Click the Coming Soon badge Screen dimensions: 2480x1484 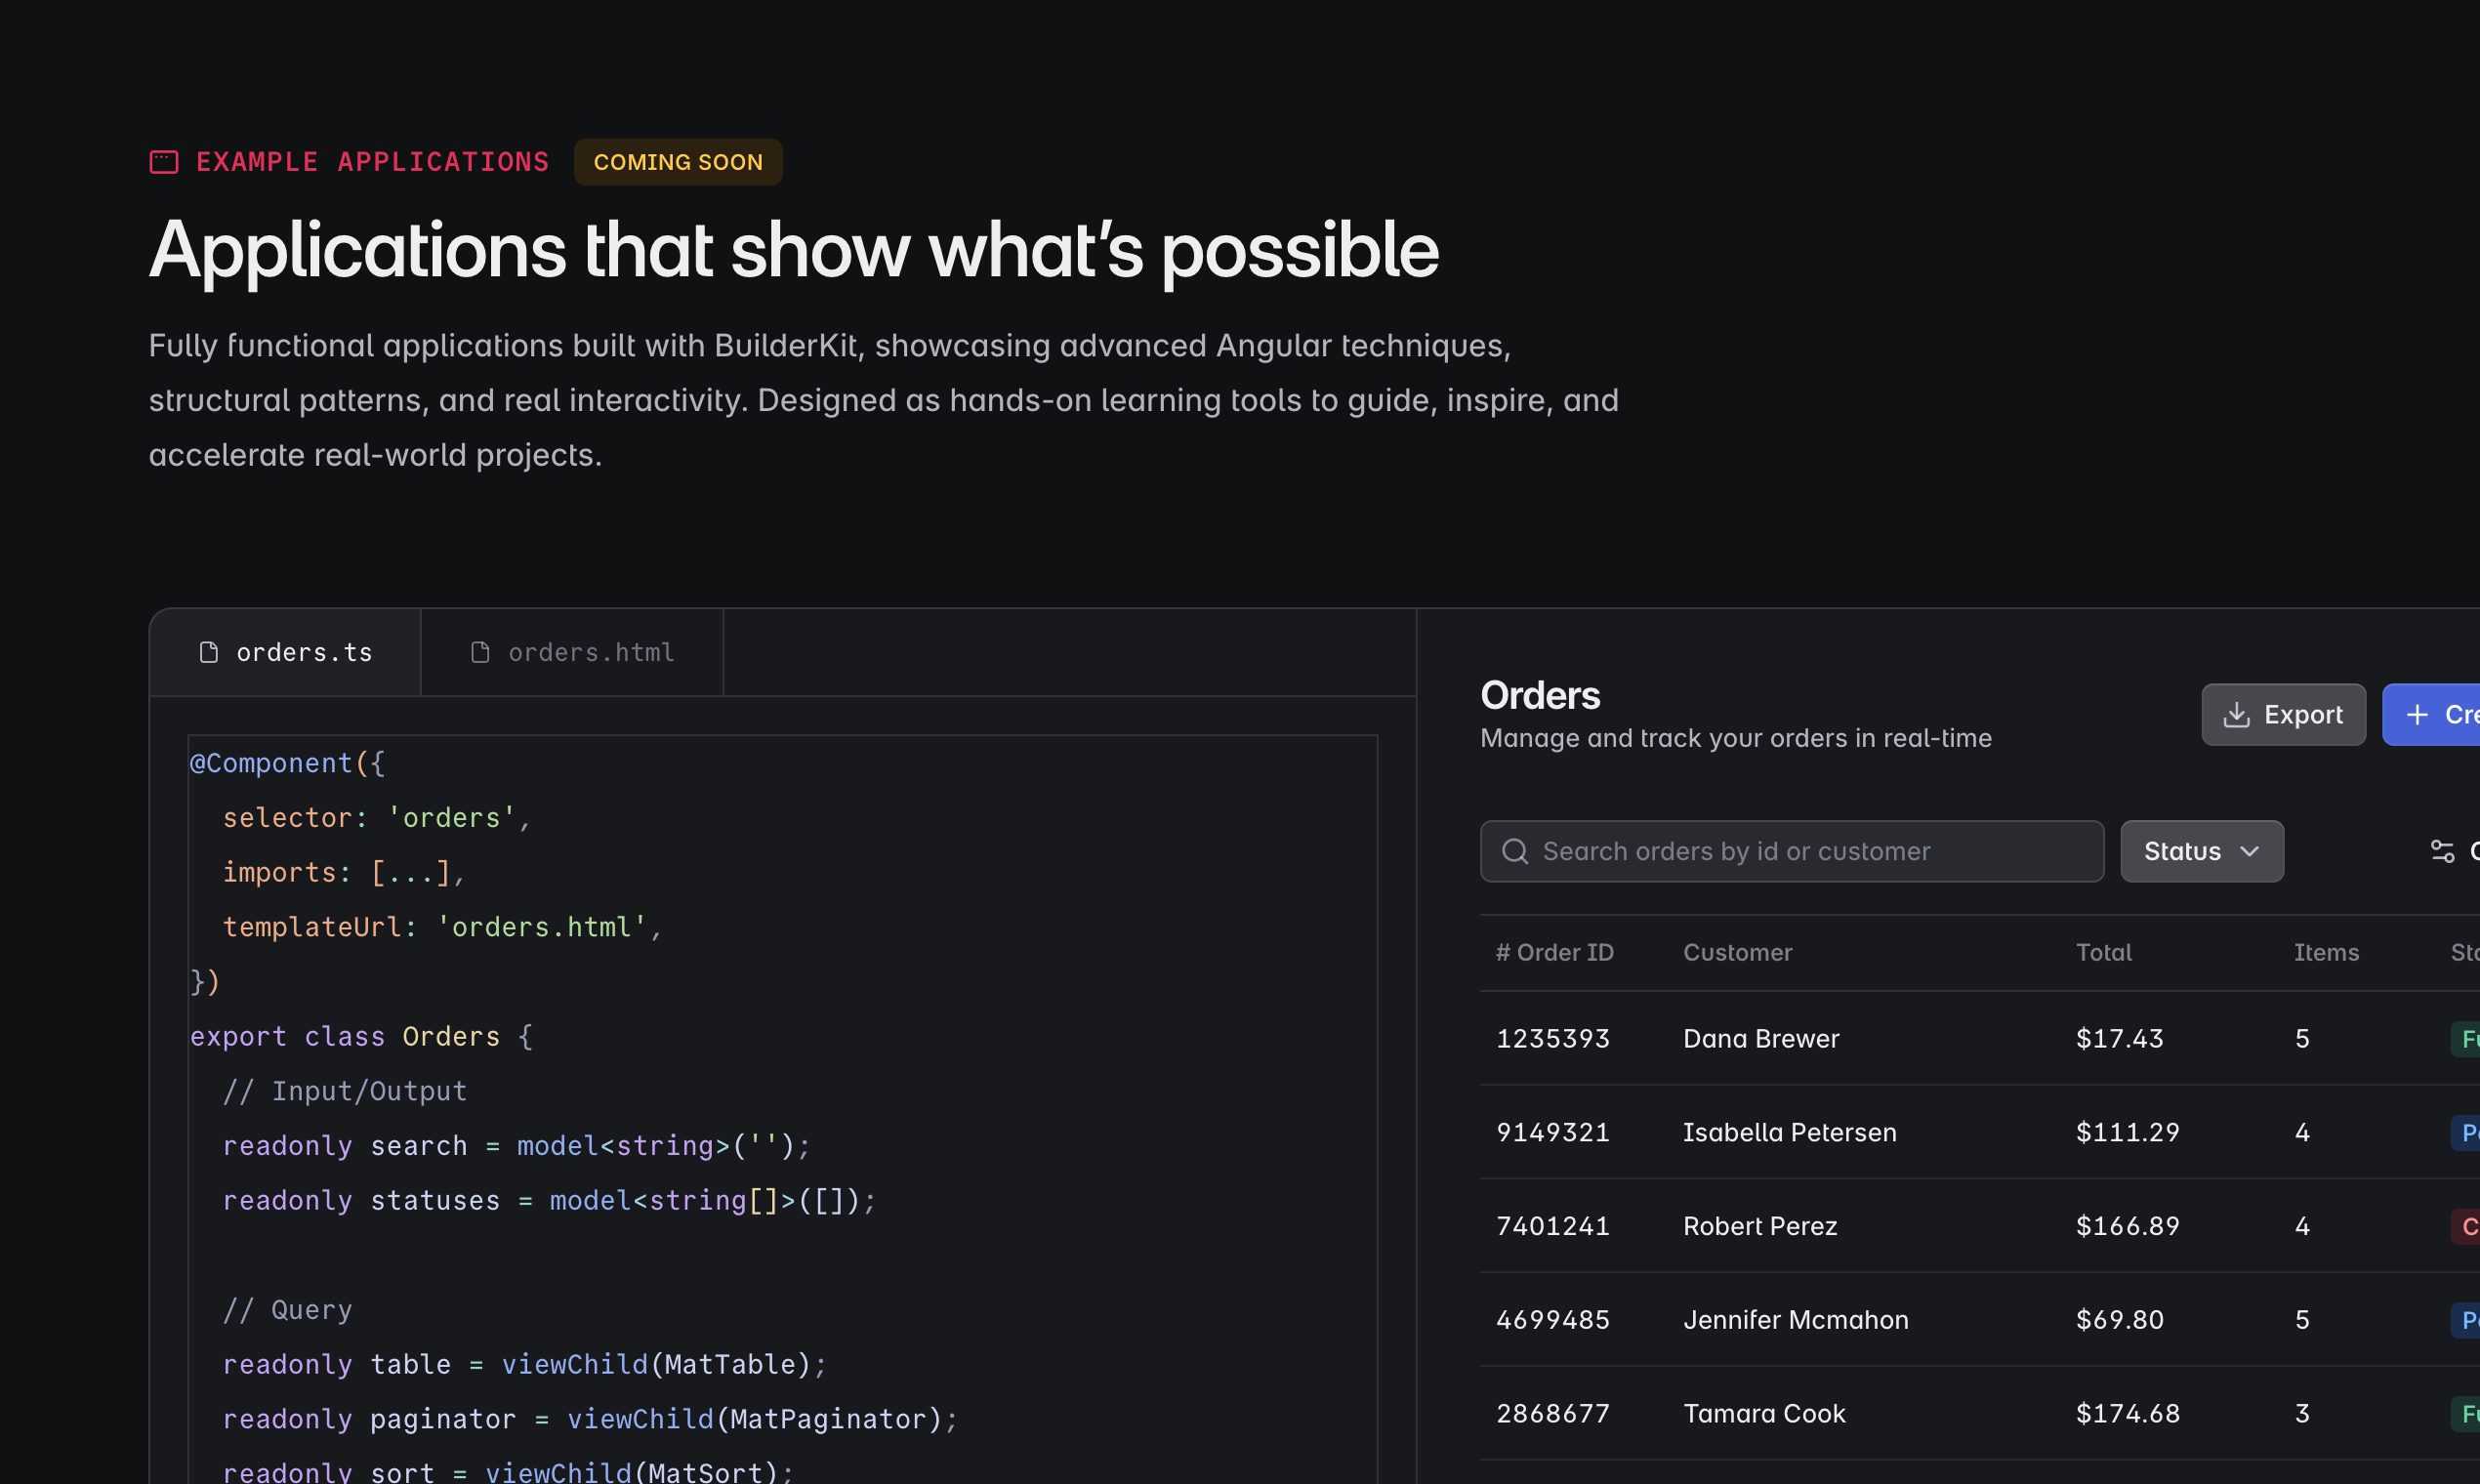(678, 162)
